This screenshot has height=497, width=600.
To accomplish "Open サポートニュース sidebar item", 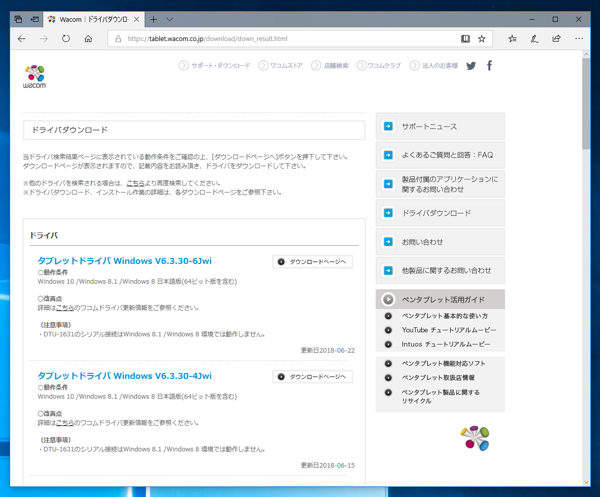I will click(x=440, y=126).
